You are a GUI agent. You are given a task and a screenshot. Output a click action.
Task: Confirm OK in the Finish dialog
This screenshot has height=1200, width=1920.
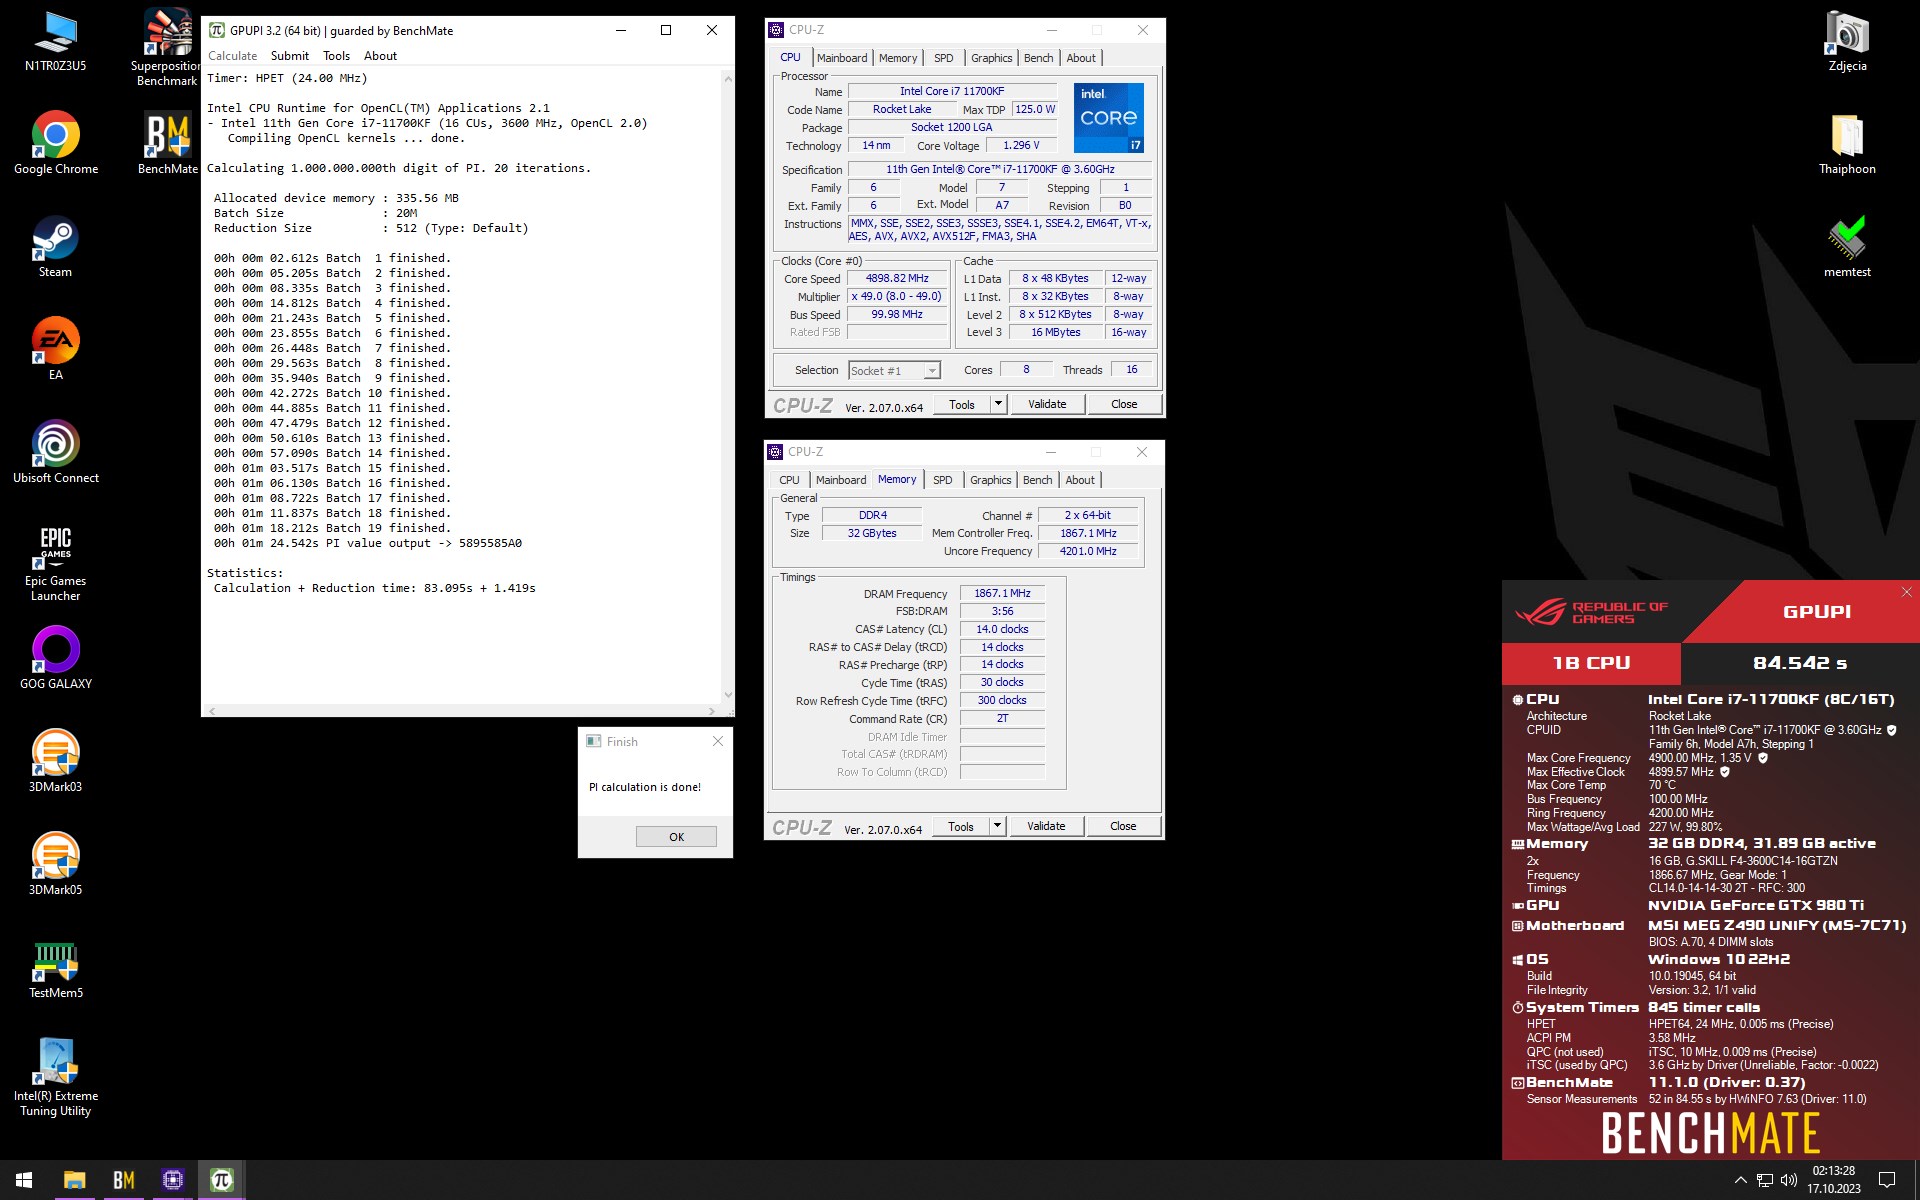[x=676, y=837]
